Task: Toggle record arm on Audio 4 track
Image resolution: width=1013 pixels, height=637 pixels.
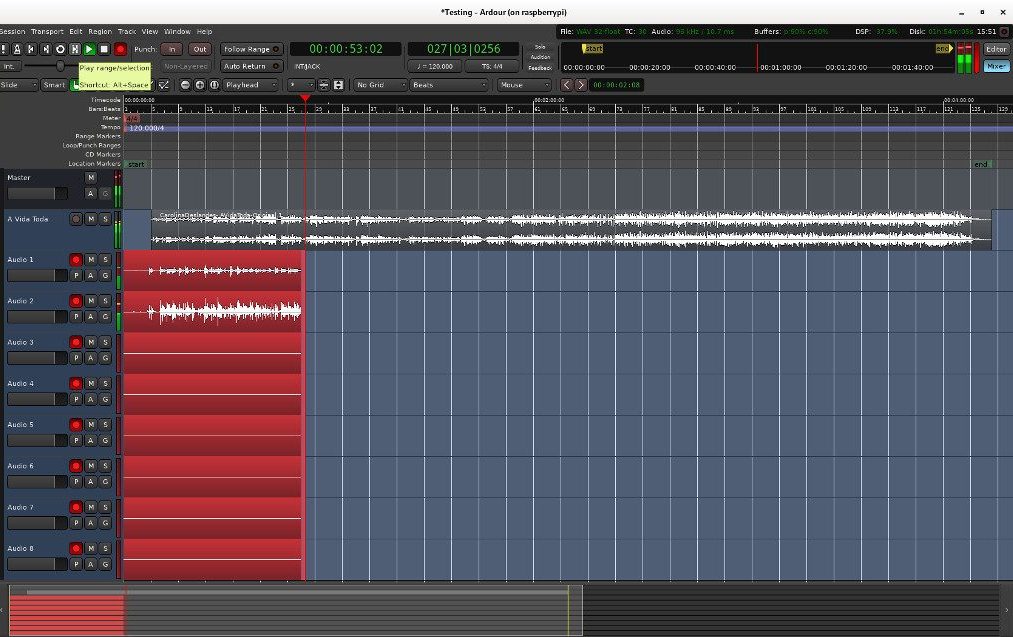Action: point(76,384)
